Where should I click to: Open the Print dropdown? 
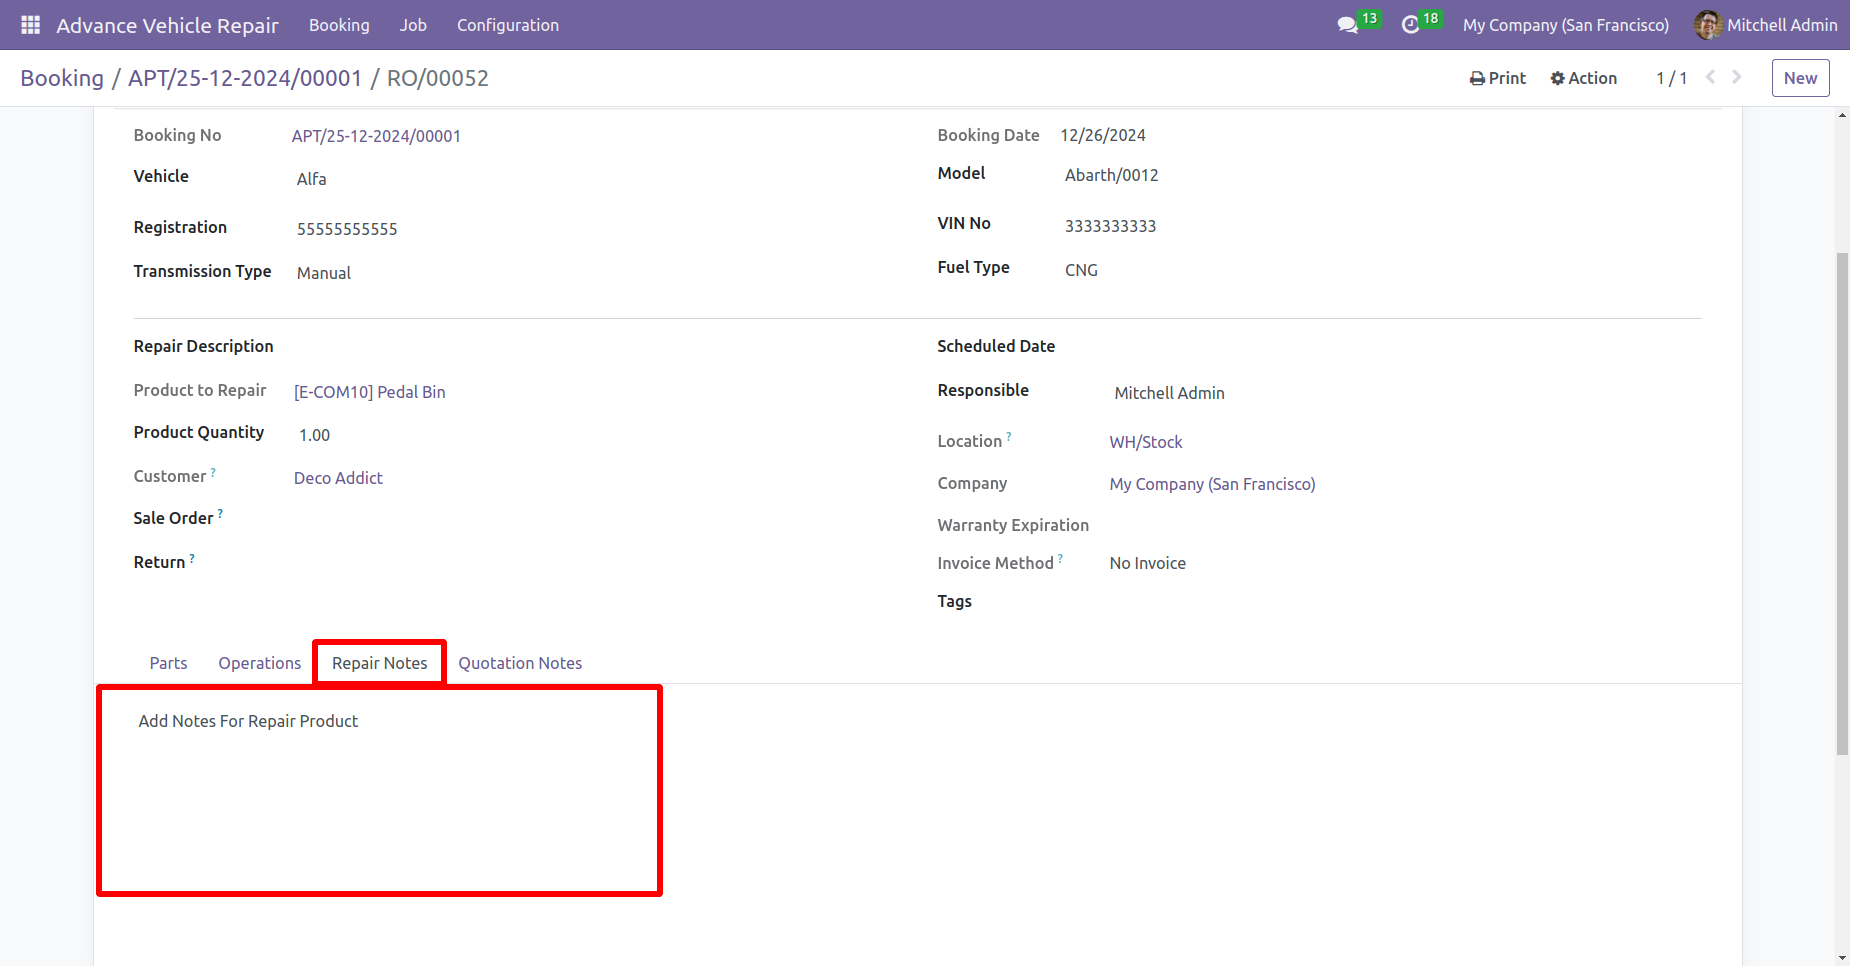[x=1498, y=78]
